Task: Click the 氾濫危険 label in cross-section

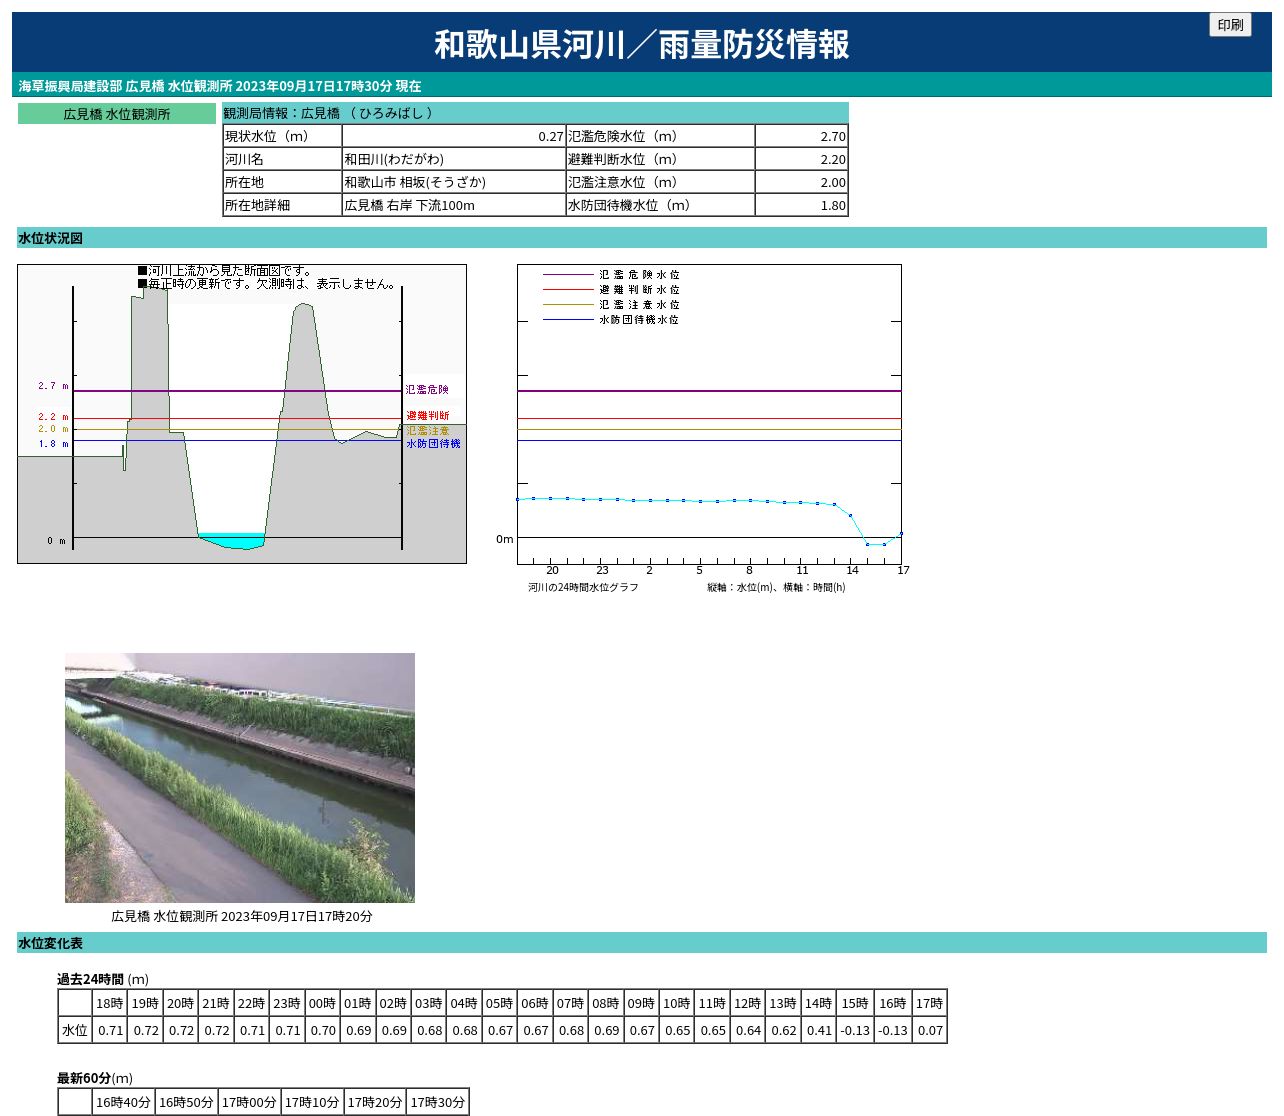Action: [427, 390]
